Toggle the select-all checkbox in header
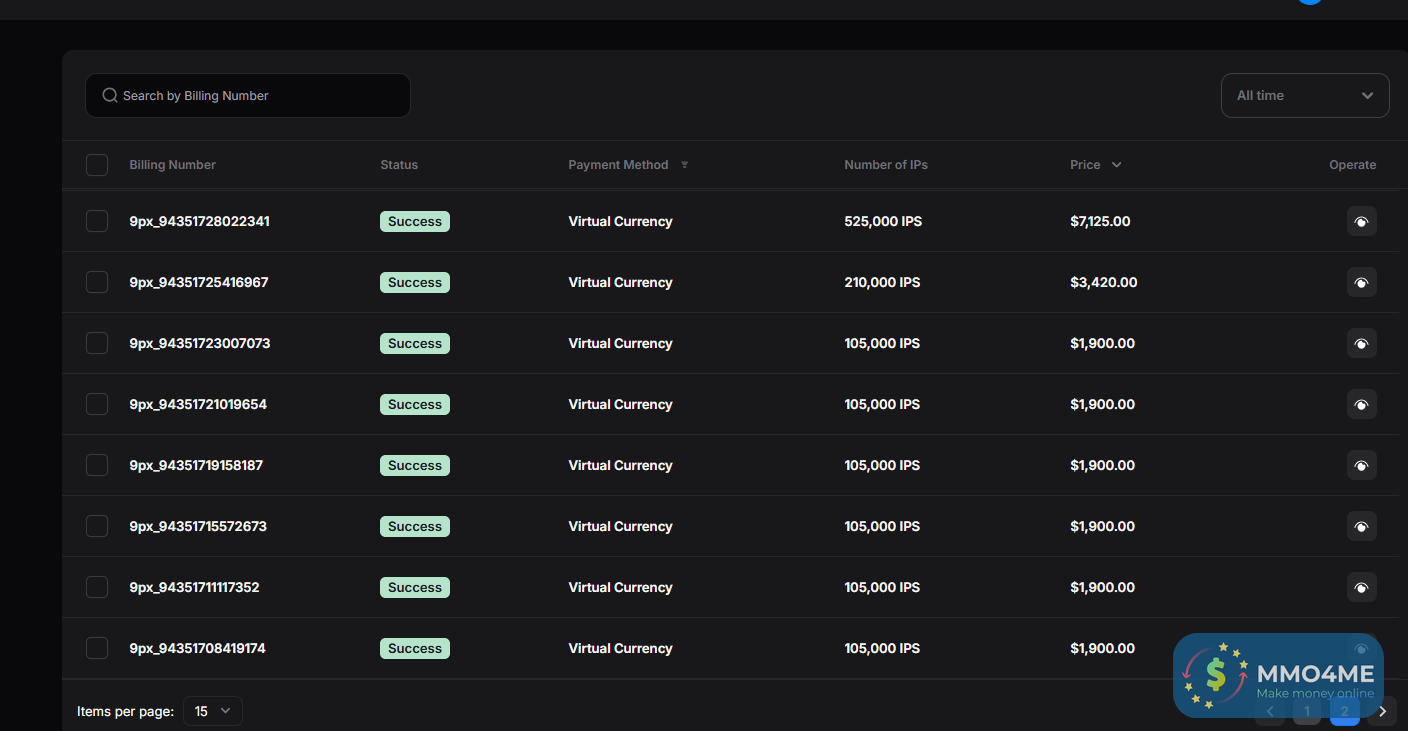Image resolution: width=1408 pixels, height=731 pixels. coord(97,165)
